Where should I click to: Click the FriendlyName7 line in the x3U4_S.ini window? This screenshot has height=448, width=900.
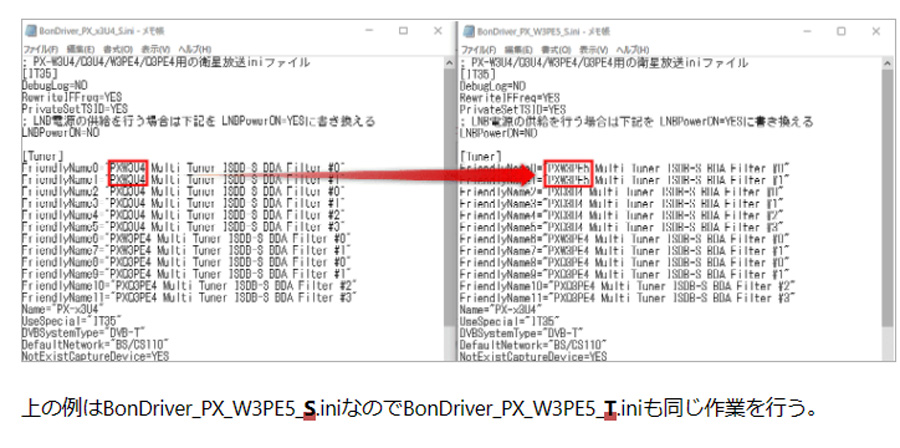tap(187, 250)
